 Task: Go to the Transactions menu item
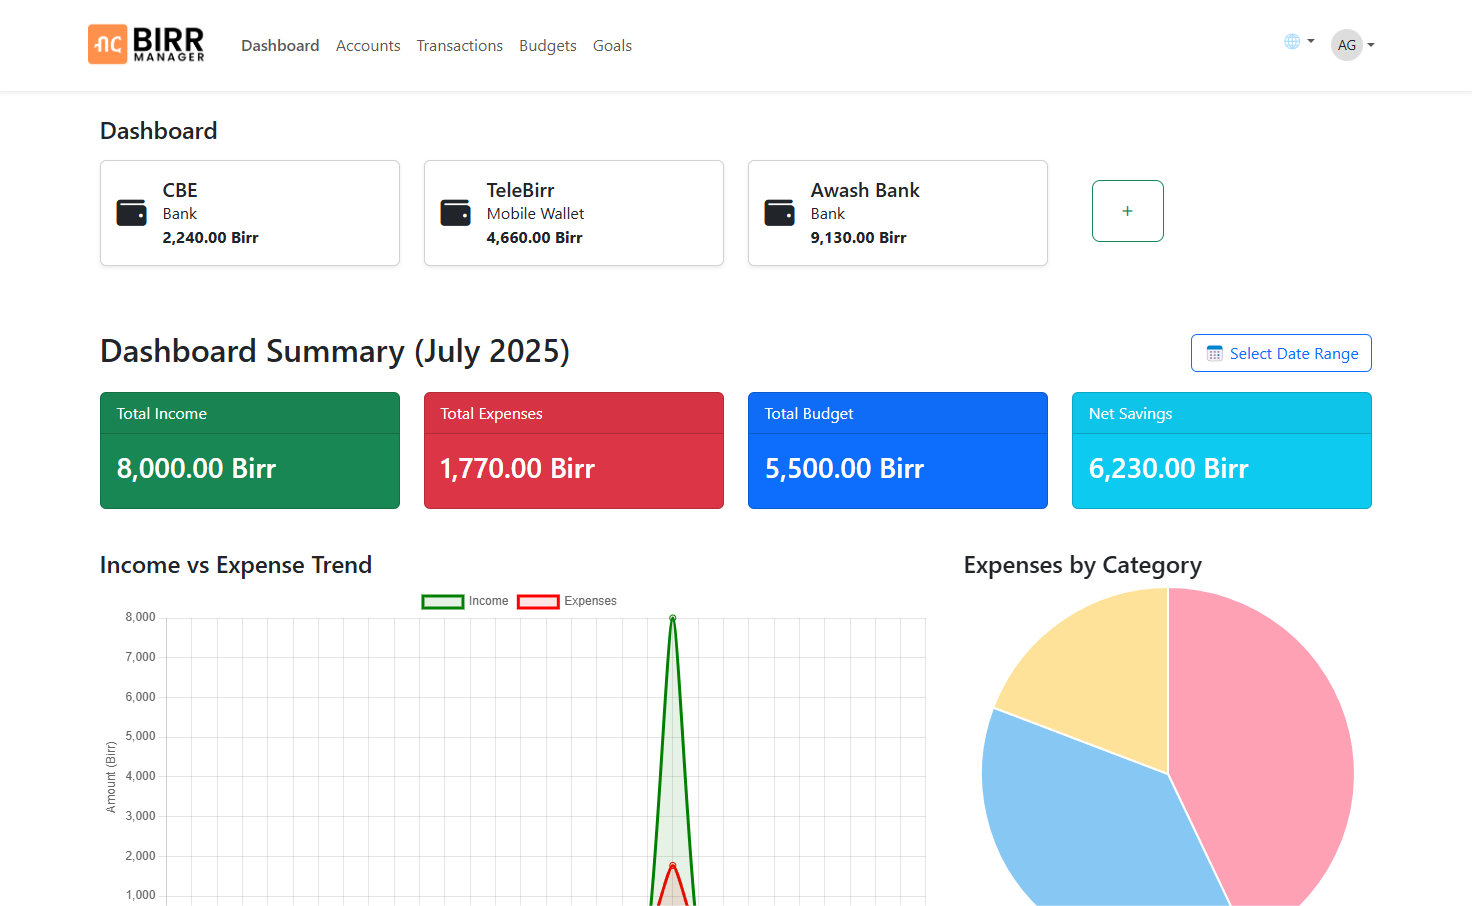(459, 46)
